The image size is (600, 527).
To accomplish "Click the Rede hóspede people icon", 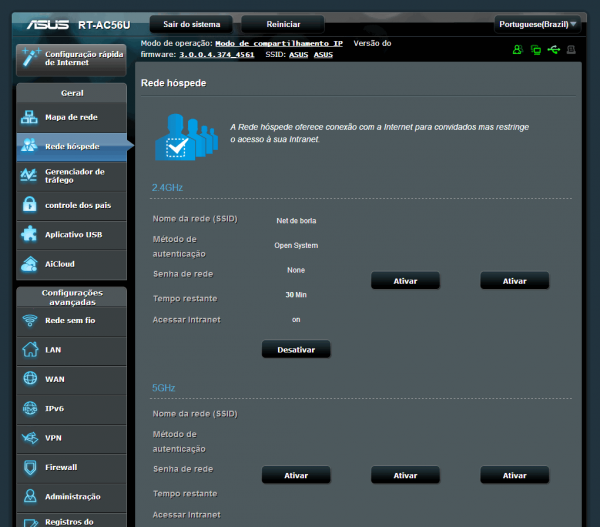I will (29, 145).
